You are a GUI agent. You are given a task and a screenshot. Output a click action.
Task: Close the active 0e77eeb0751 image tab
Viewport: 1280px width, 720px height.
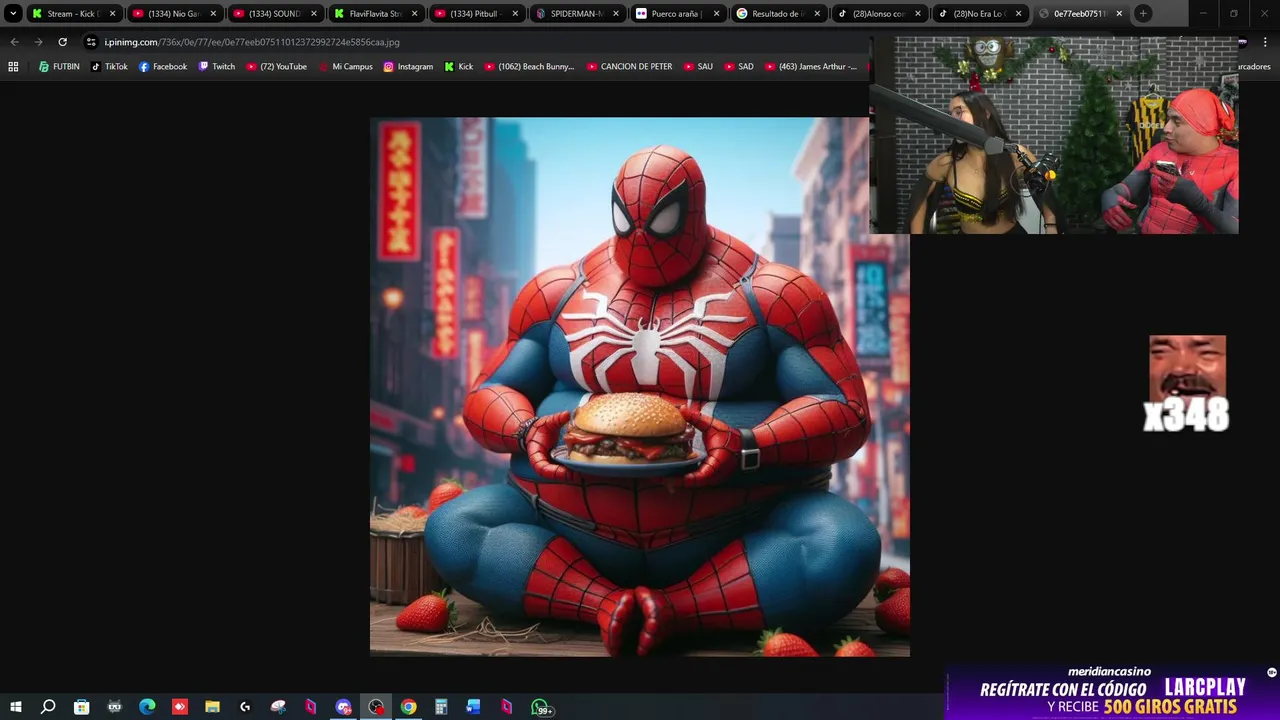point(1119,14)
